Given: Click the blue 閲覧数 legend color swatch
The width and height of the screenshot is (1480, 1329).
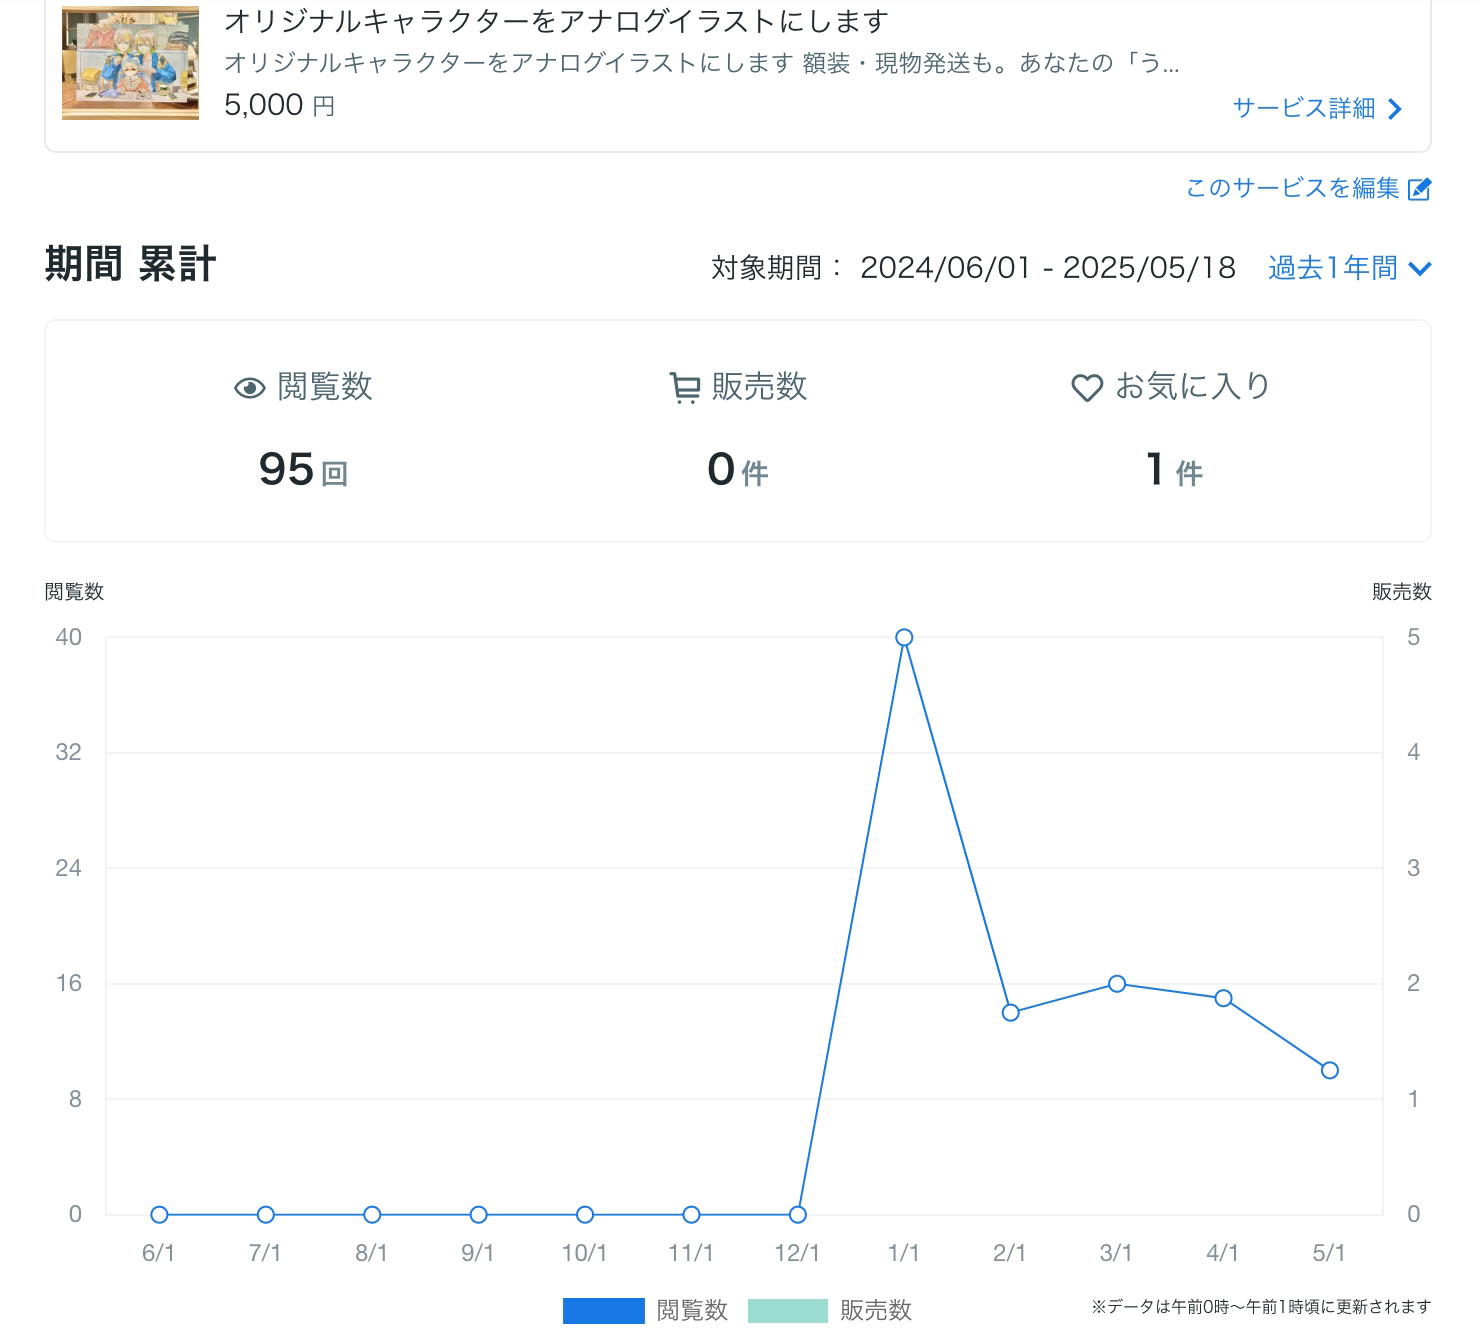Looking at the screenshot, I should tap(604, 1309).
